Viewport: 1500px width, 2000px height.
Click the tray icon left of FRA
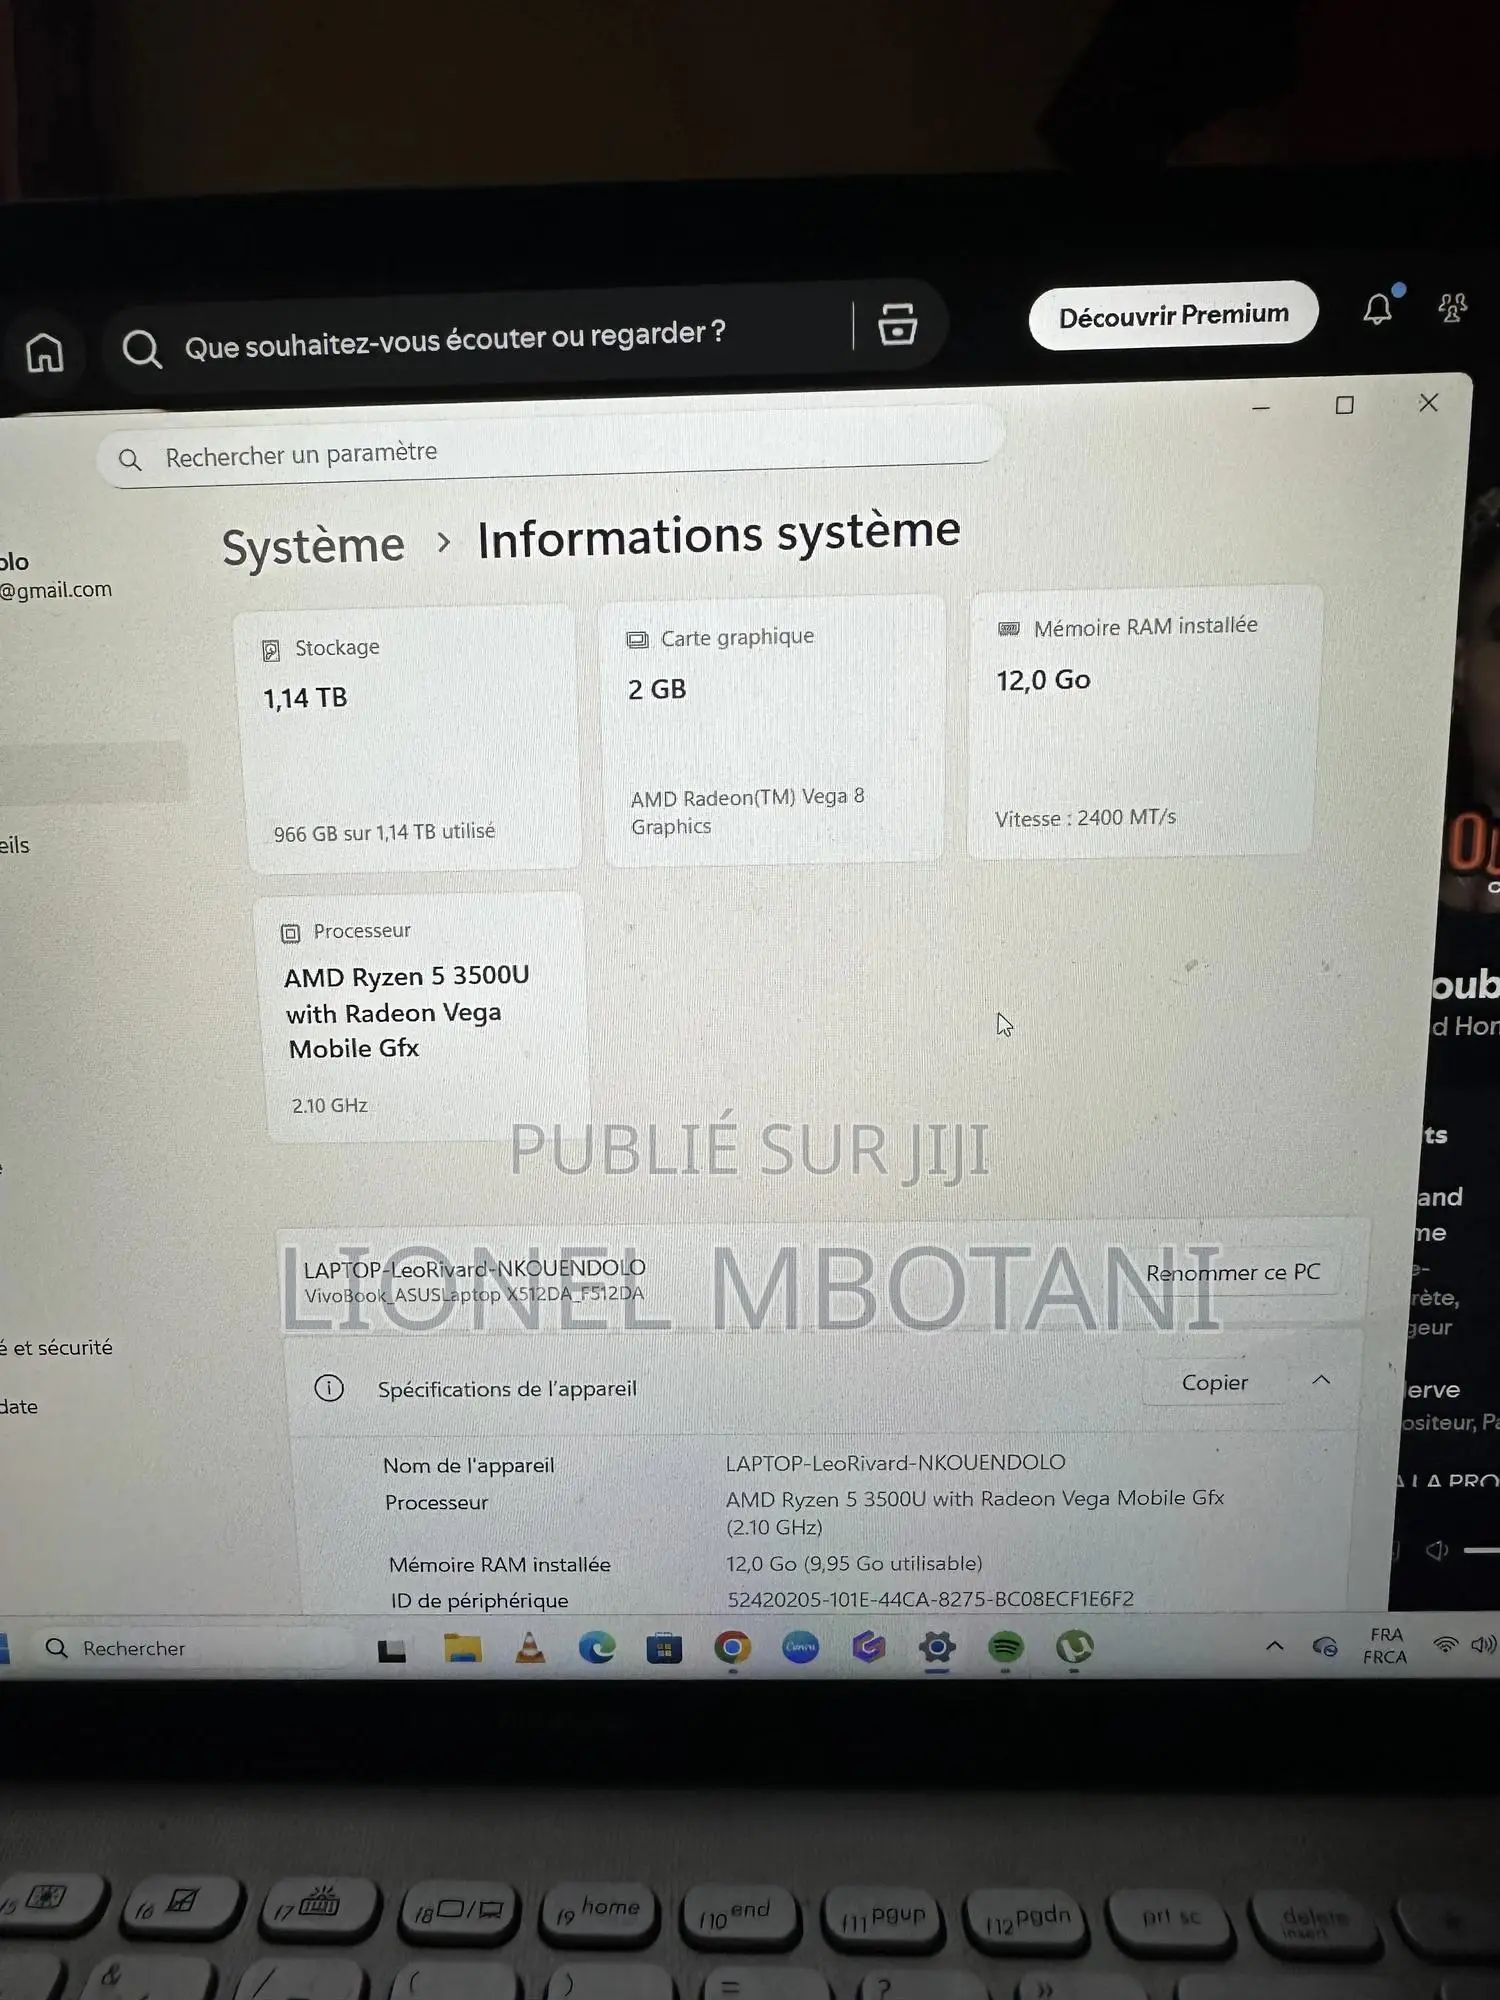pyautogui.click(x=1325, y=1646)
